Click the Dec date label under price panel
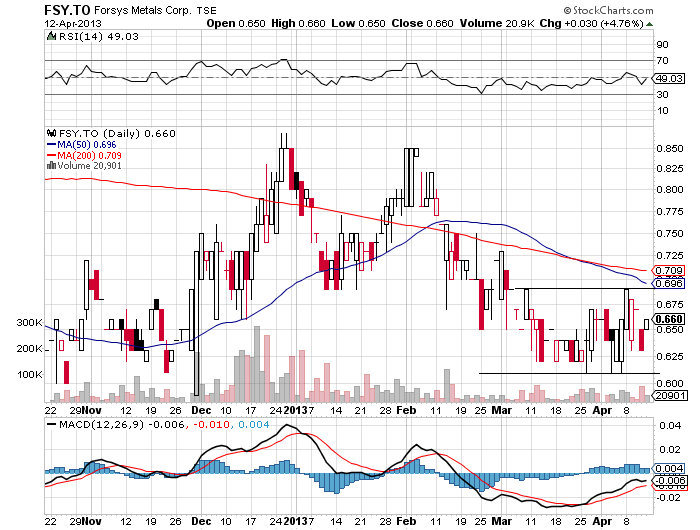This screenshot has height=530, width=700. point(201,410)
